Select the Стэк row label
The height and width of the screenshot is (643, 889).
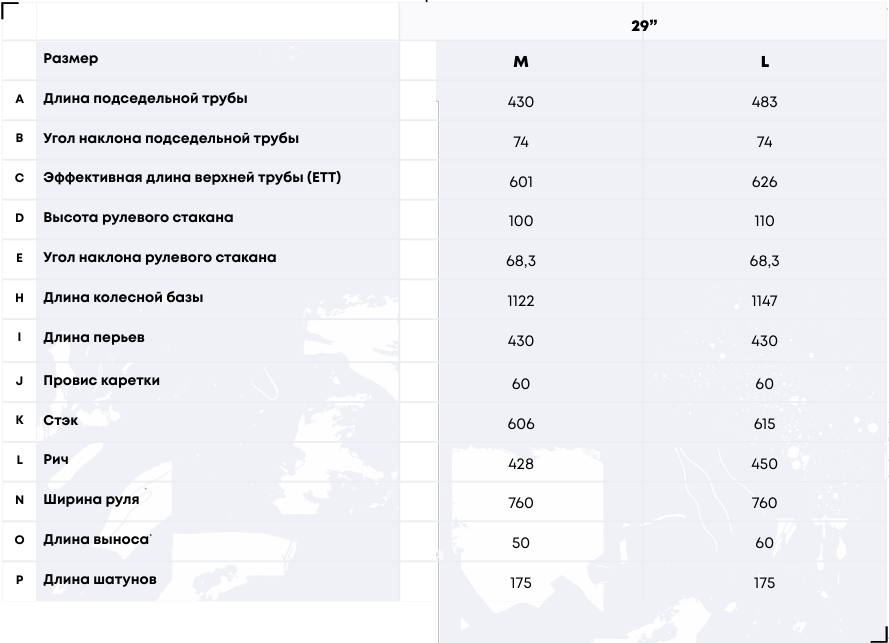pos(61,421)
